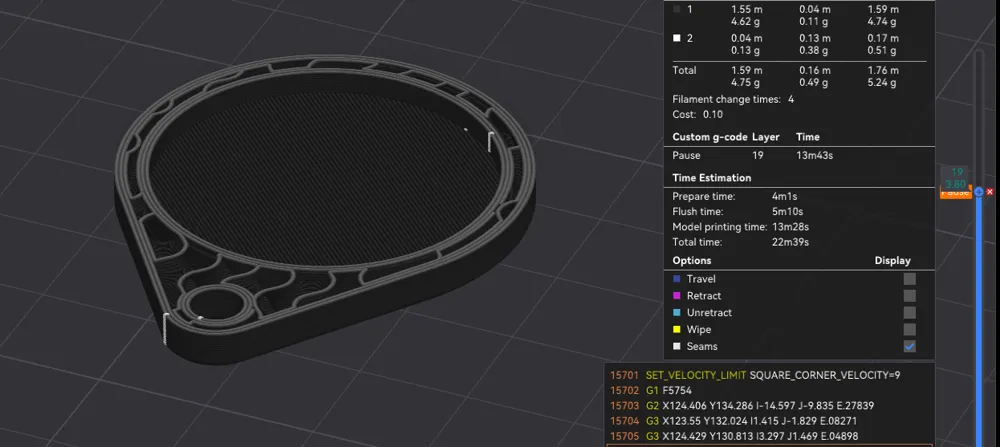Click the cyan Unretract color square

pos(677,312)
